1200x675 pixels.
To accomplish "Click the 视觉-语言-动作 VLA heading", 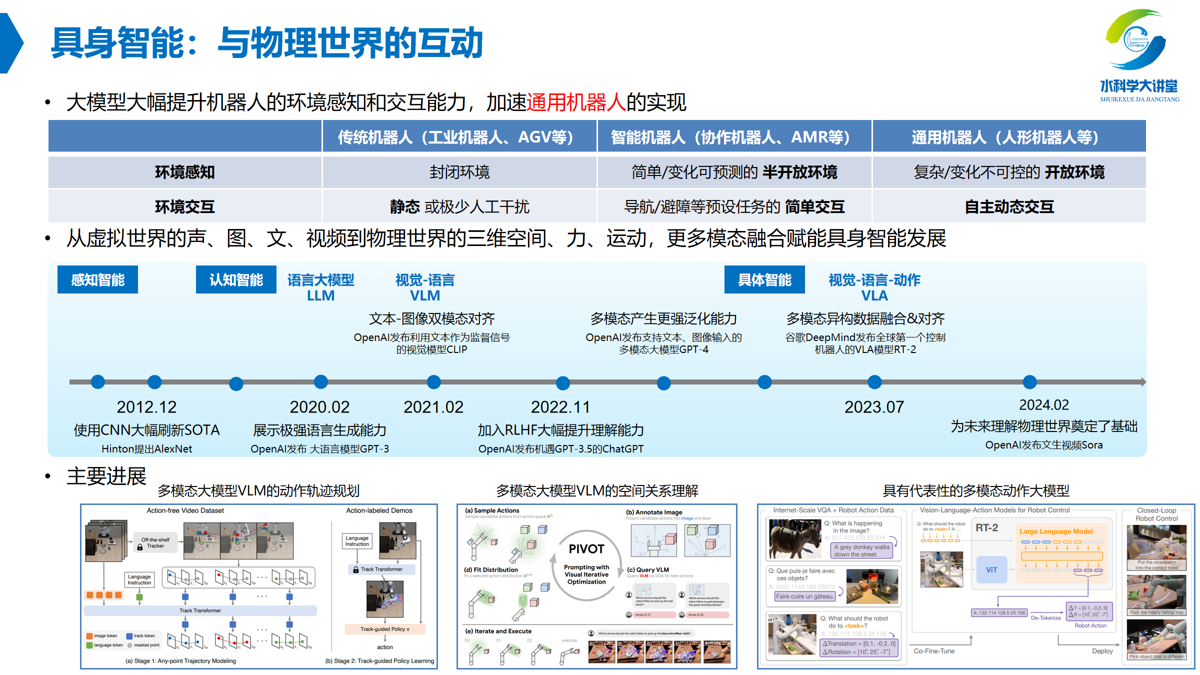I will [x=874, y=288].
